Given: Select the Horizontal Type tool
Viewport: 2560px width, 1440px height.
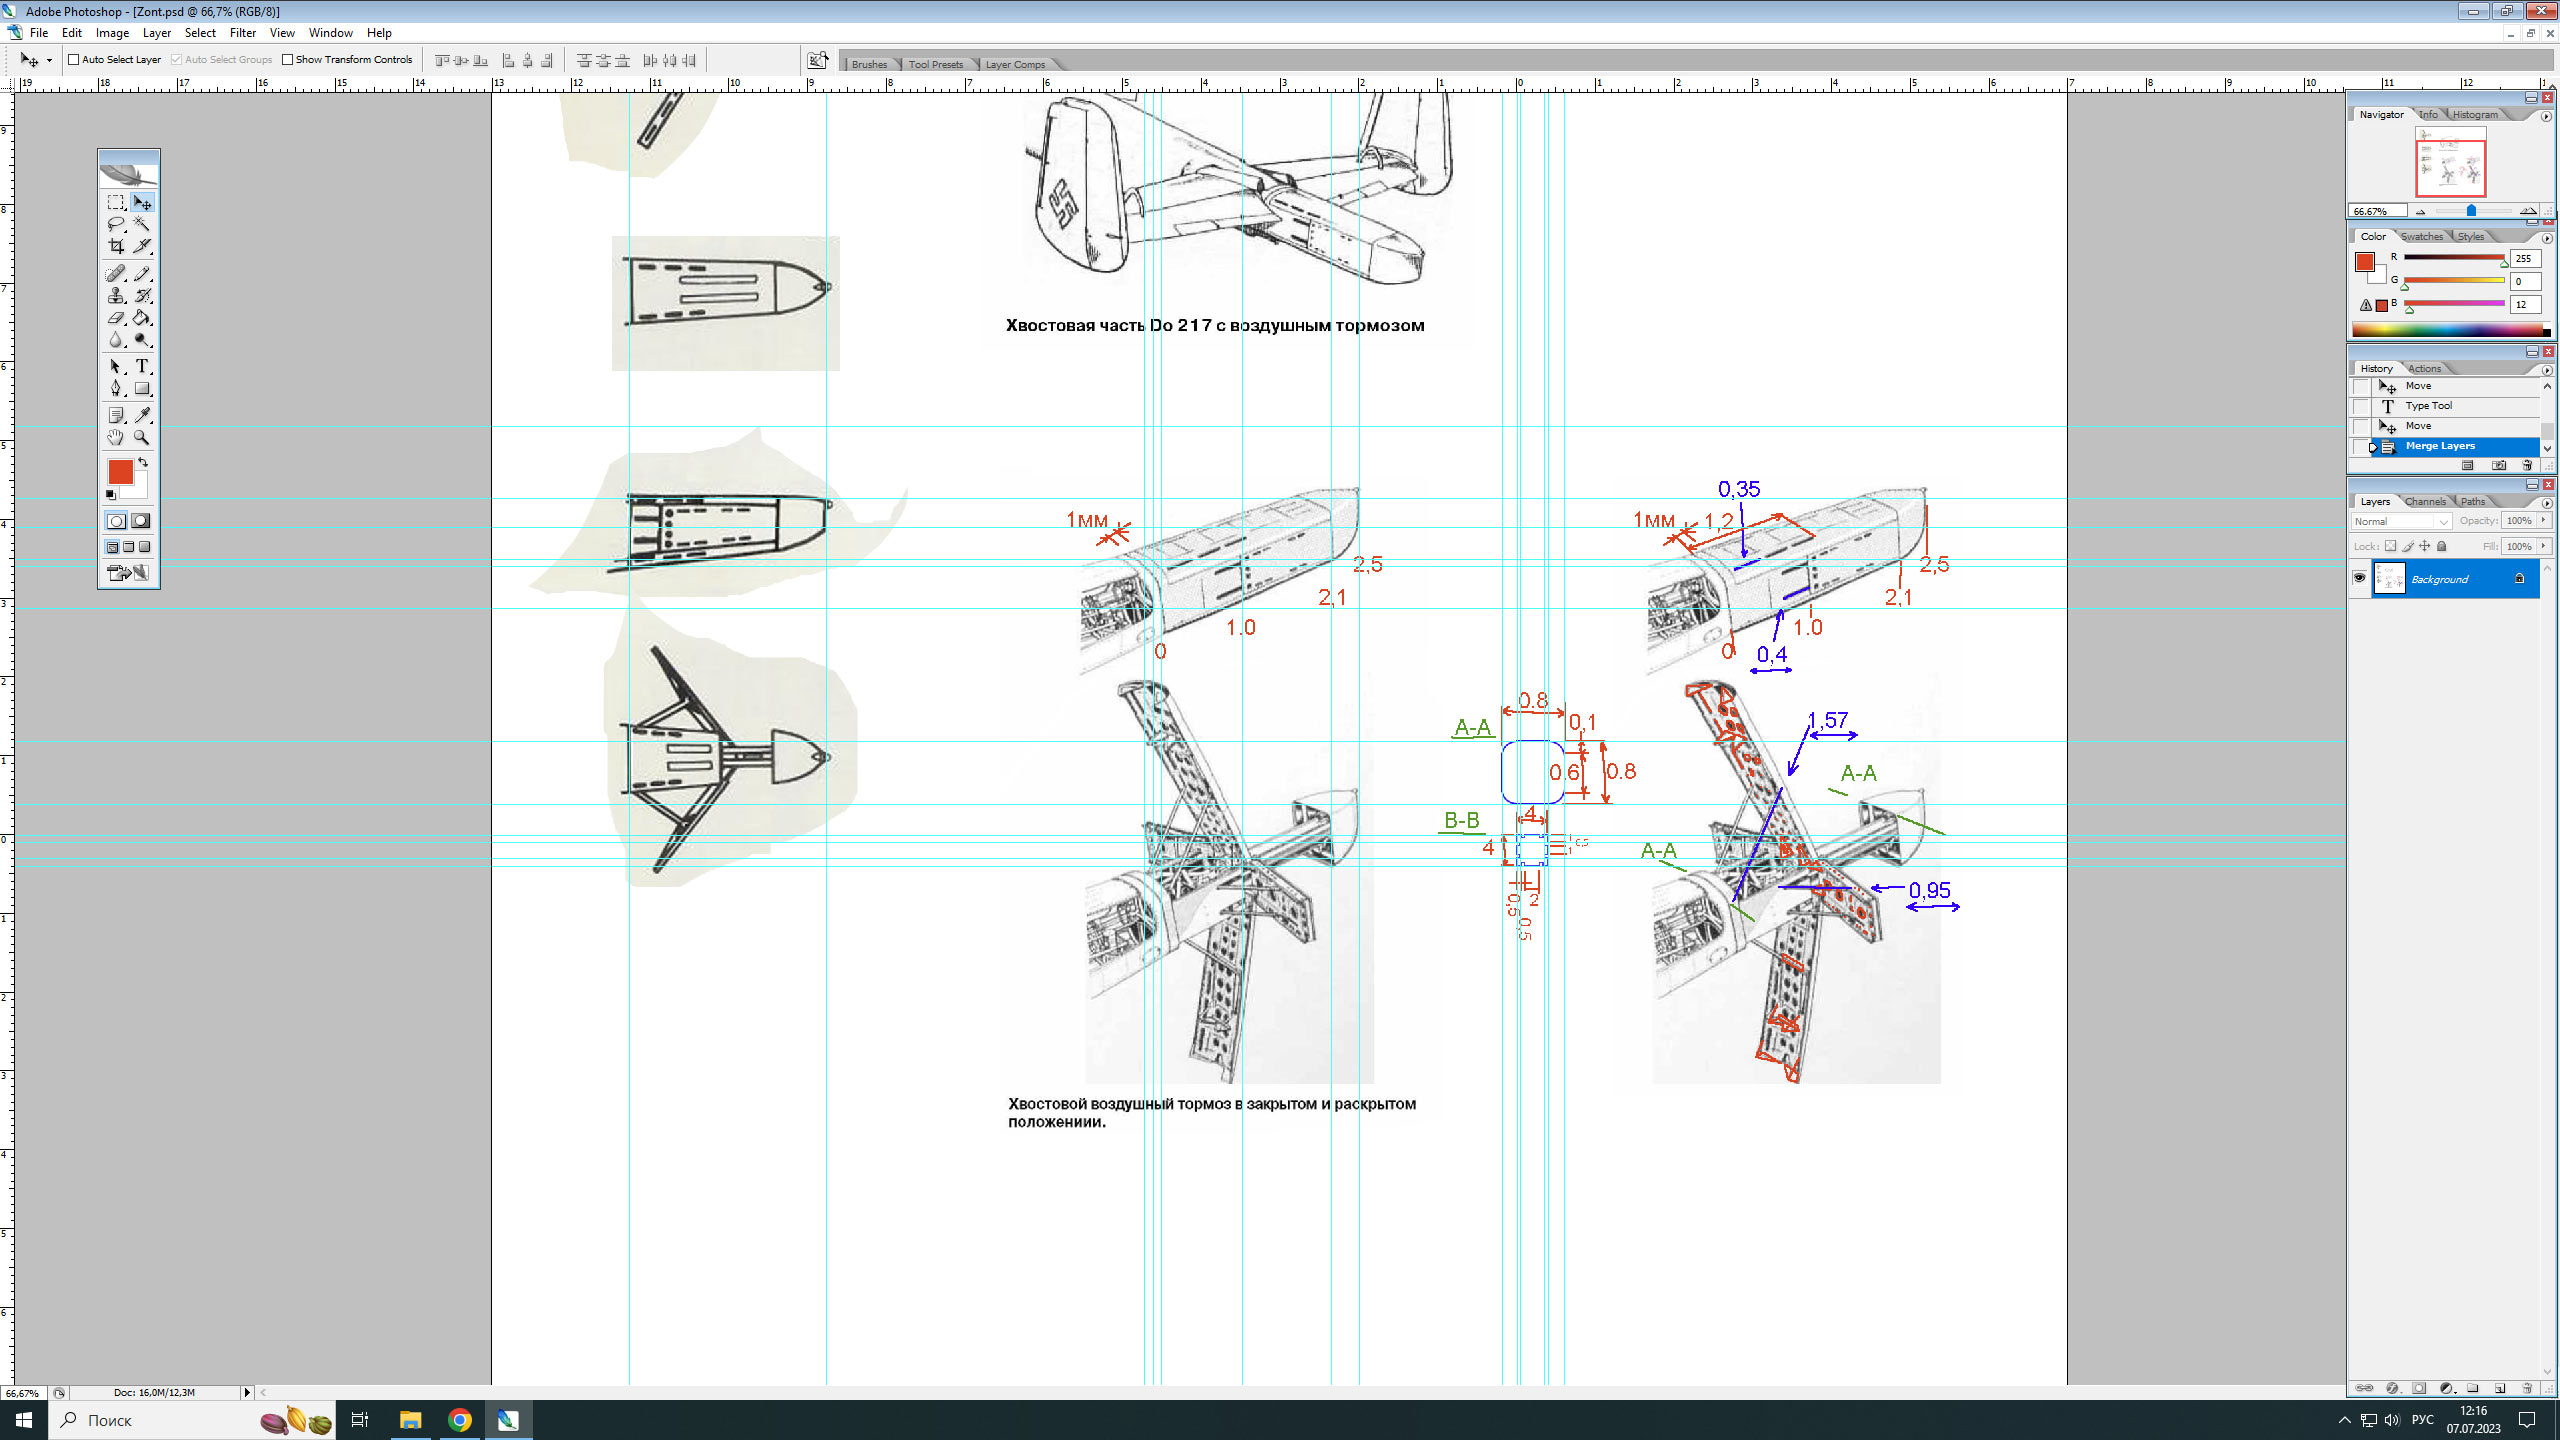Looking at the screenshot, I should [142, 366].
